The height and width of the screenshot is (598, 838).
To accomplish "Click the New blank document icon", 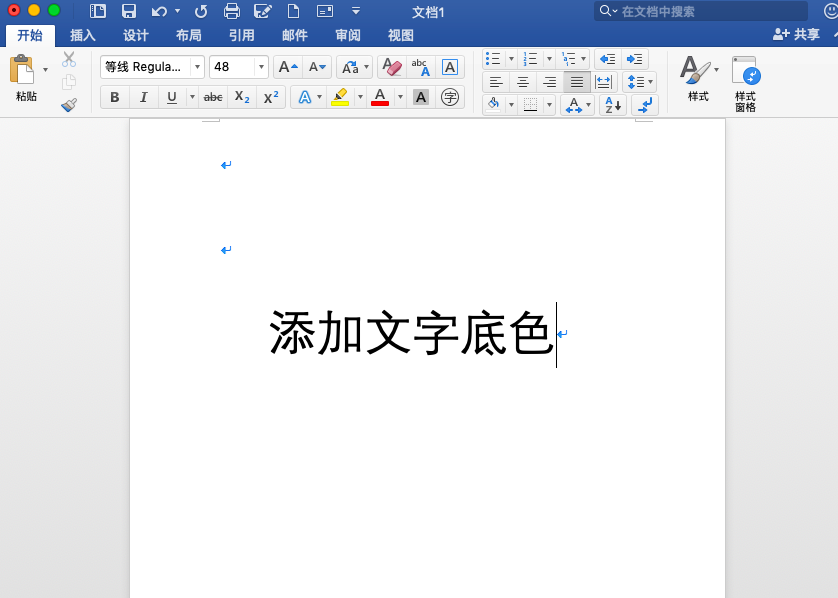I will (293, 11).
